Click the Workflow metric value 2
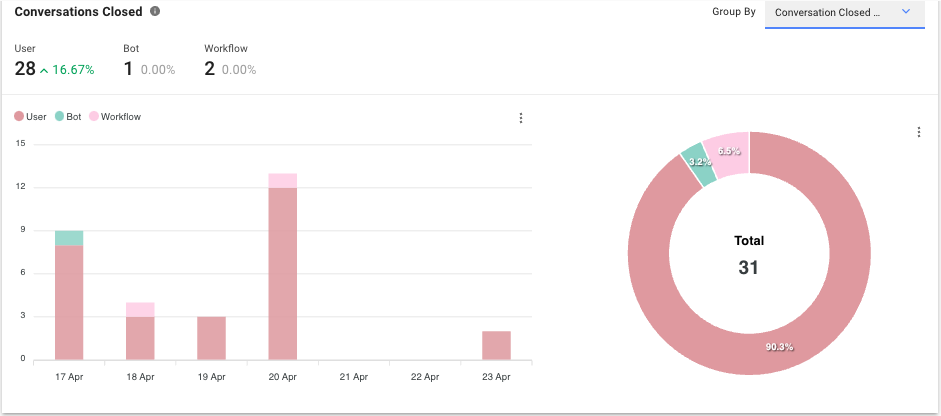941x416 pixels. click(x=209, y=69)
